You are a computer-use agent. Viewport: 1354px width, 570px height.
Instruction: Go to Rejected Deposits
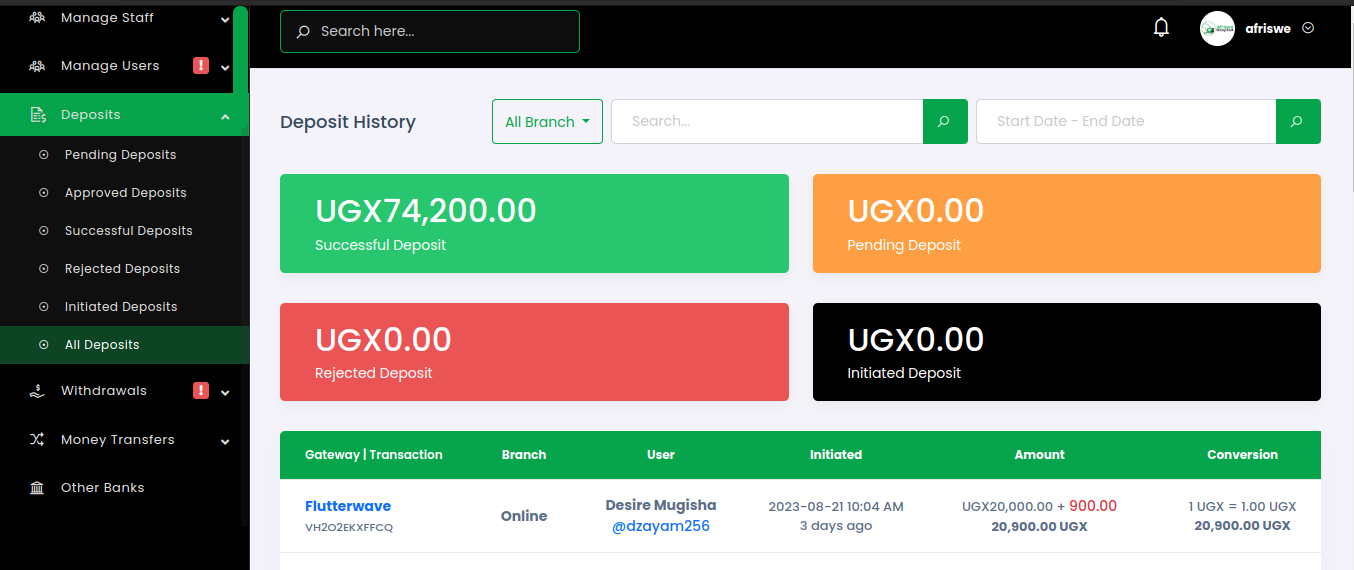122,269
